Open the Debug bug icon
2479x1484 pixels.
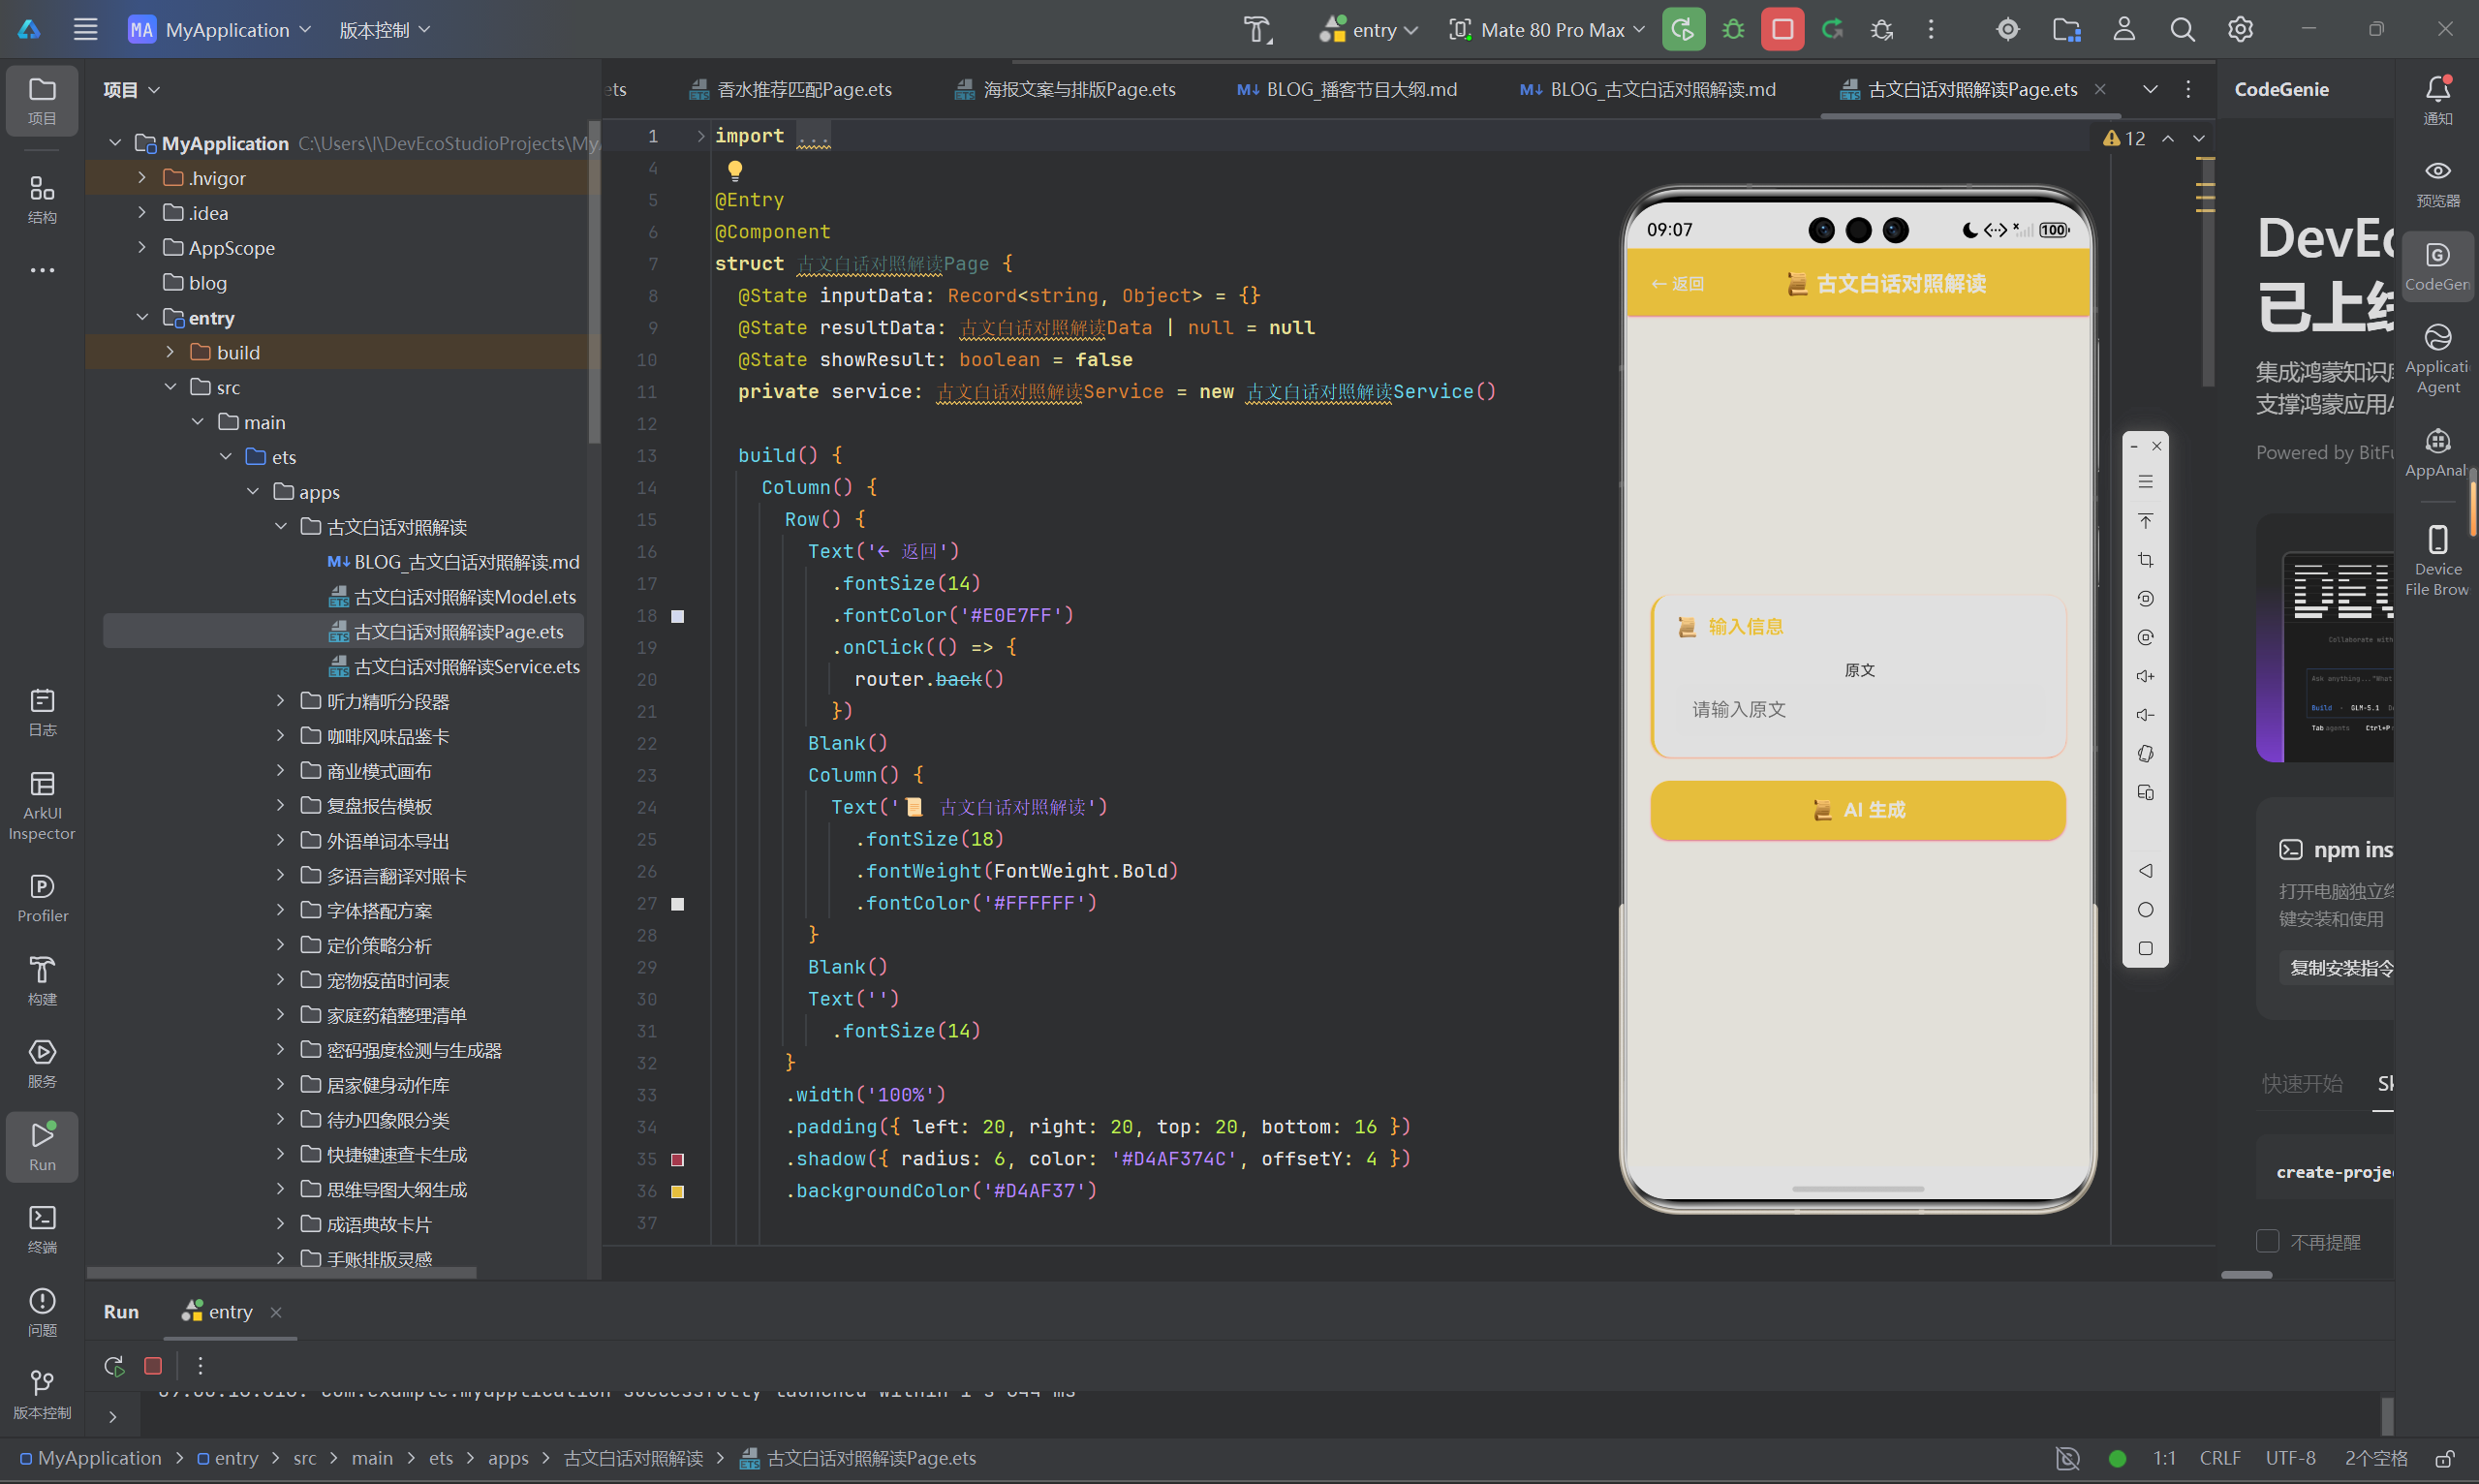1733,29
